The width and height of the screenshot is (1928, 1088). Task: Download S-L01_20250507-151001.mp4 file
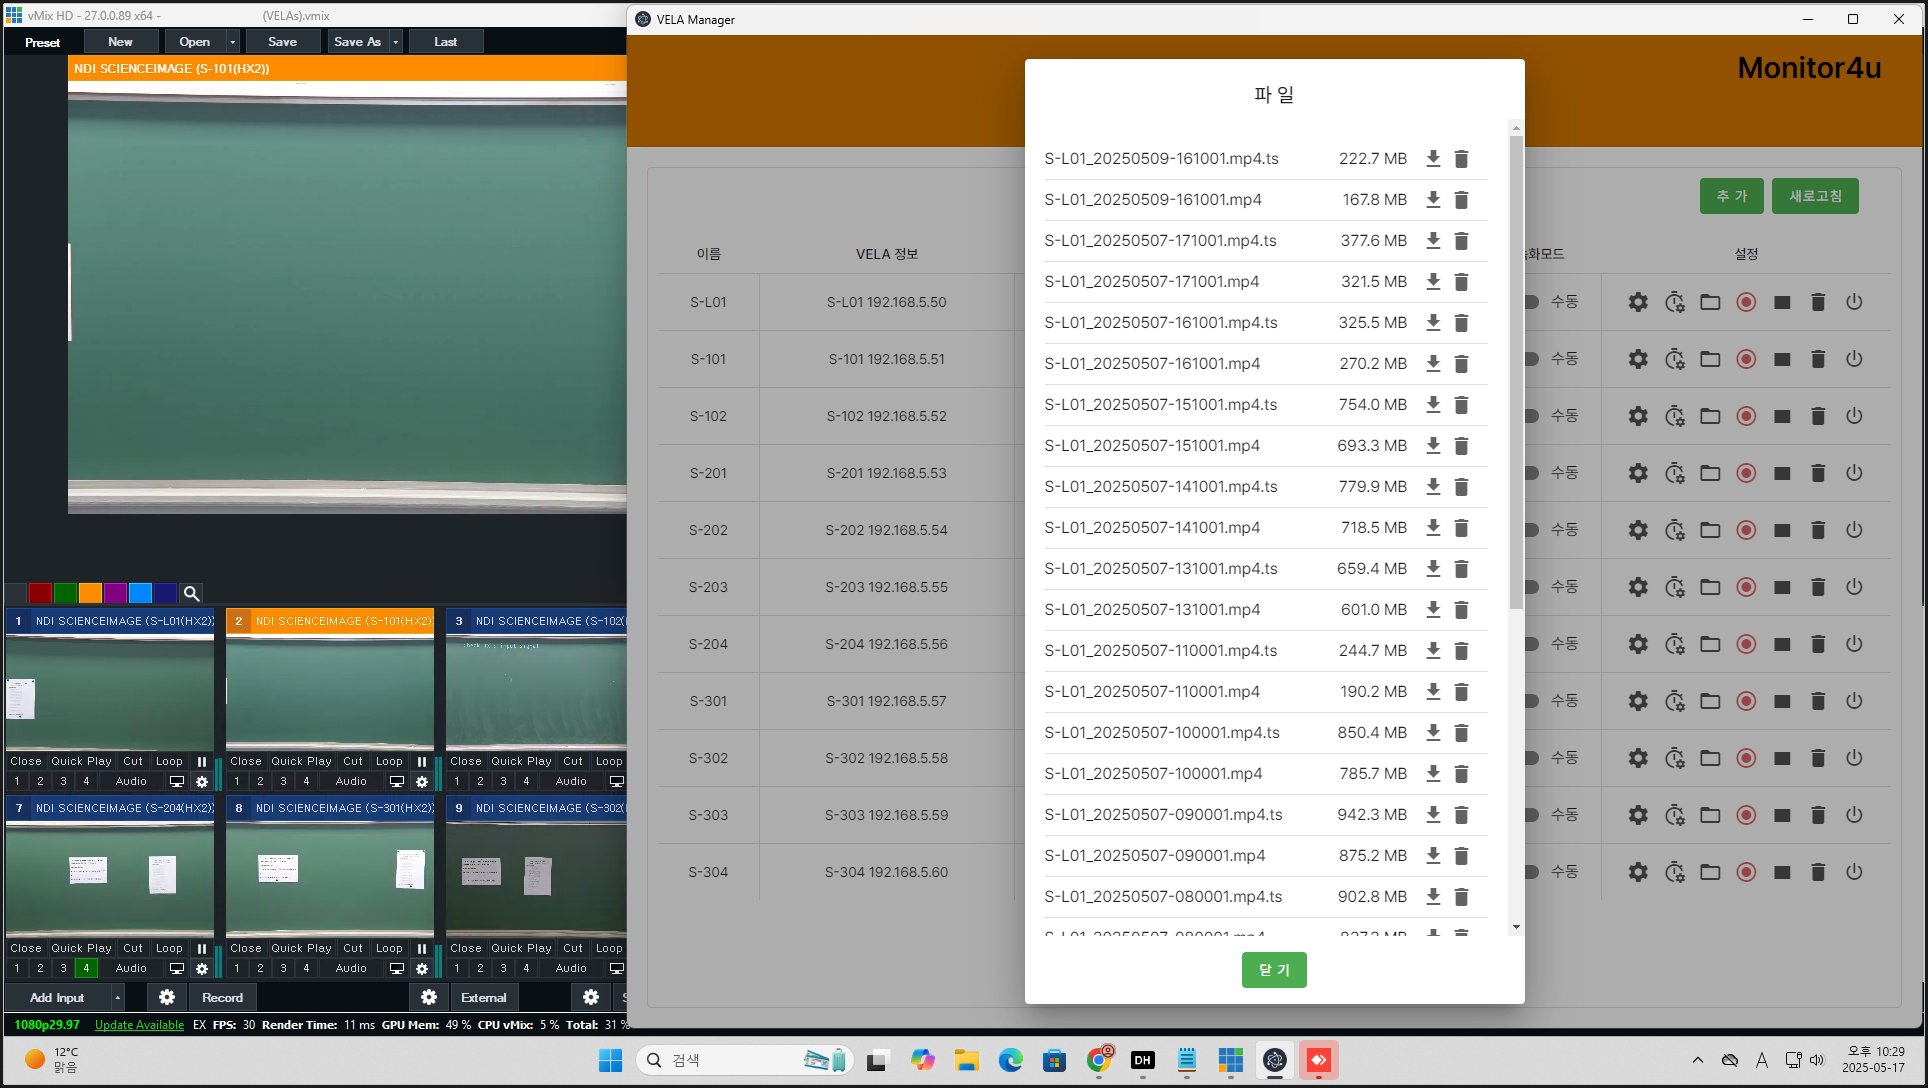pos(1433,446)
